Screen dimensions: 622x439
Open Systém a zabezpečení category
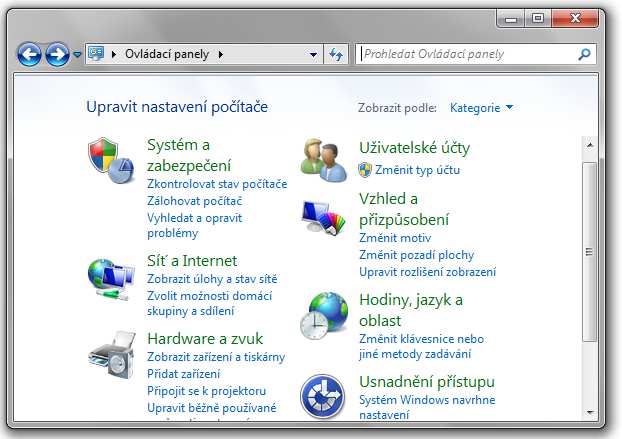[189, 155]
